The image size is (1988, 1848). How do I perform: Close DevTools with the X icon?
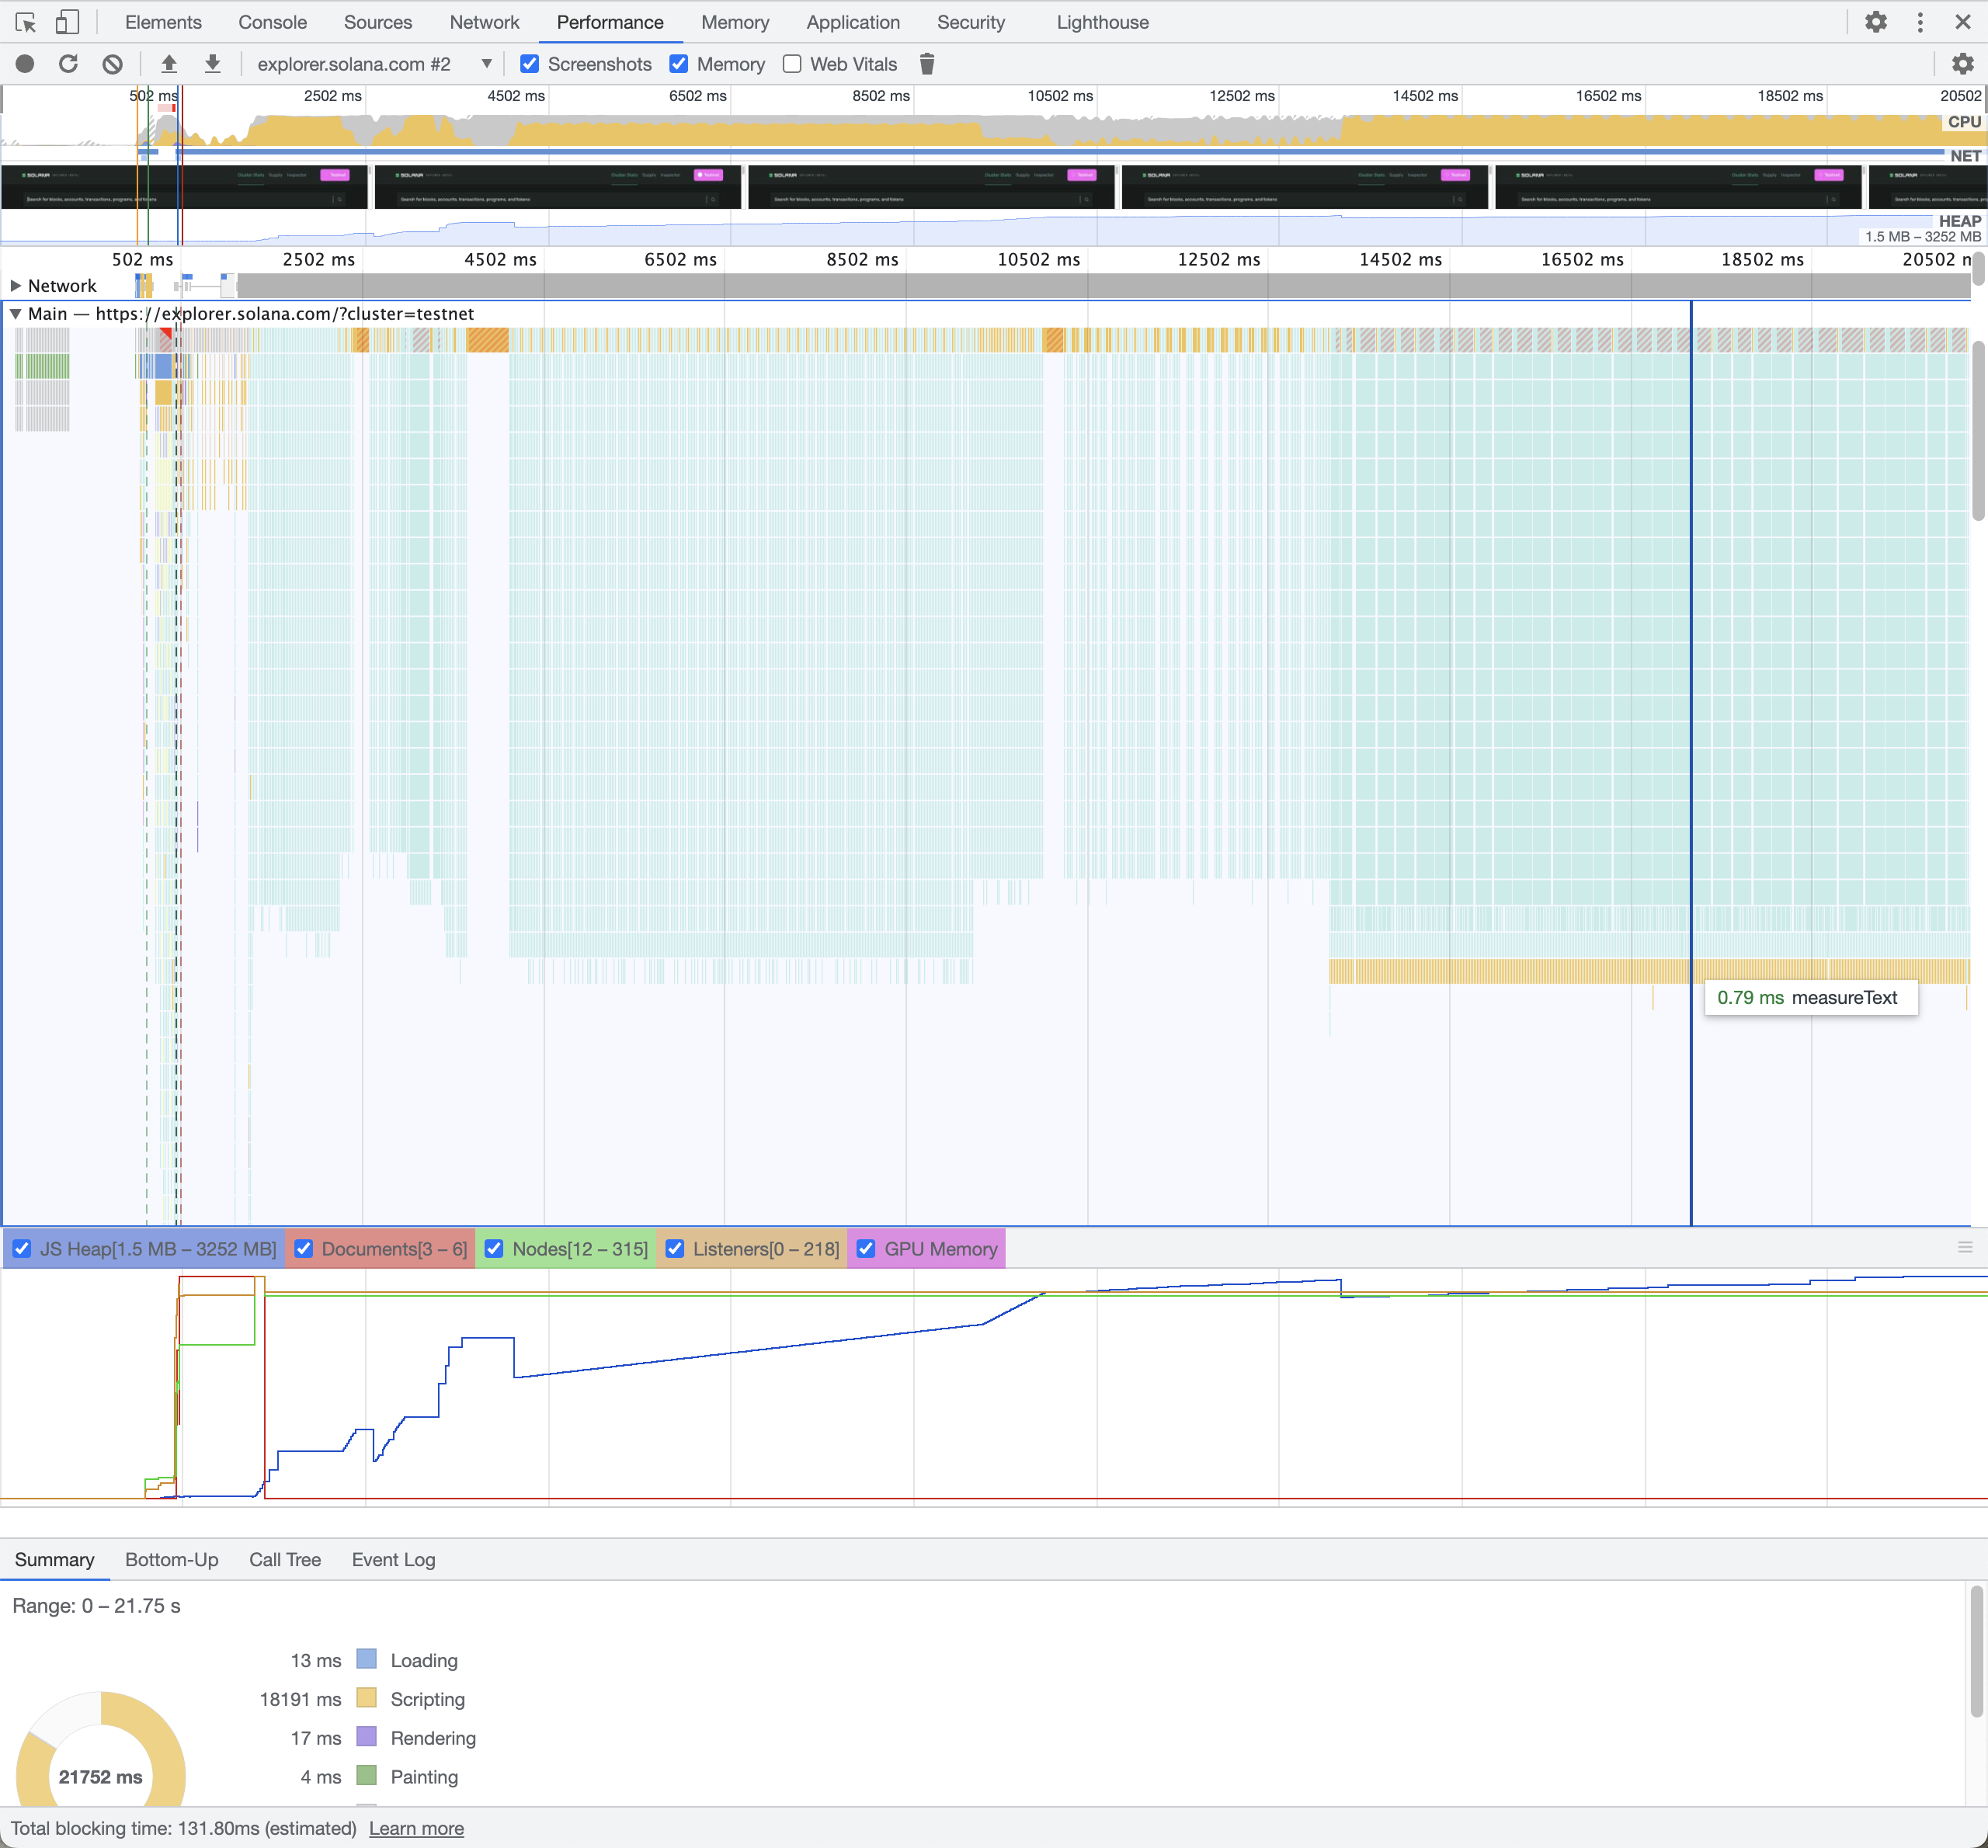tap(1963, 22)
